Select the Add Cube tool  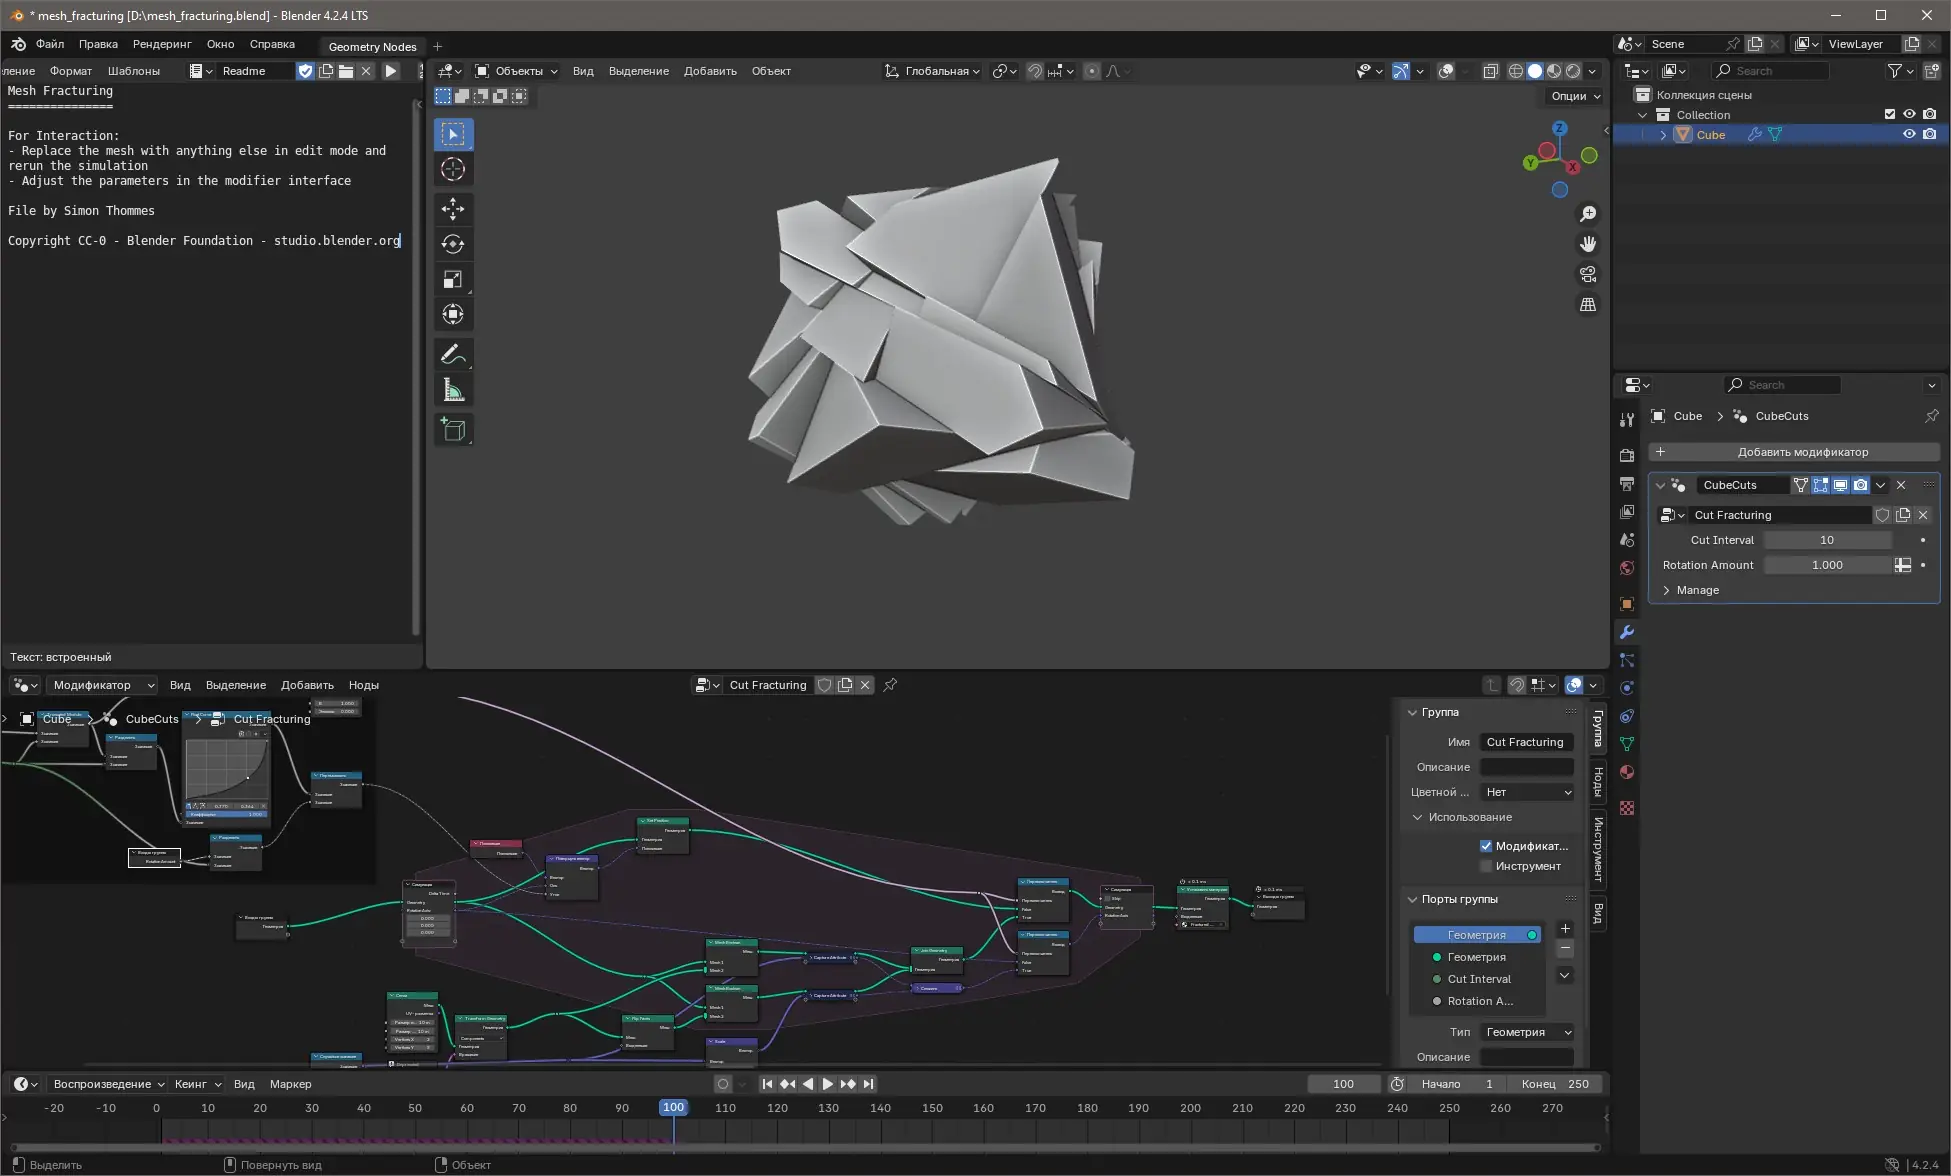coord(453,430)
